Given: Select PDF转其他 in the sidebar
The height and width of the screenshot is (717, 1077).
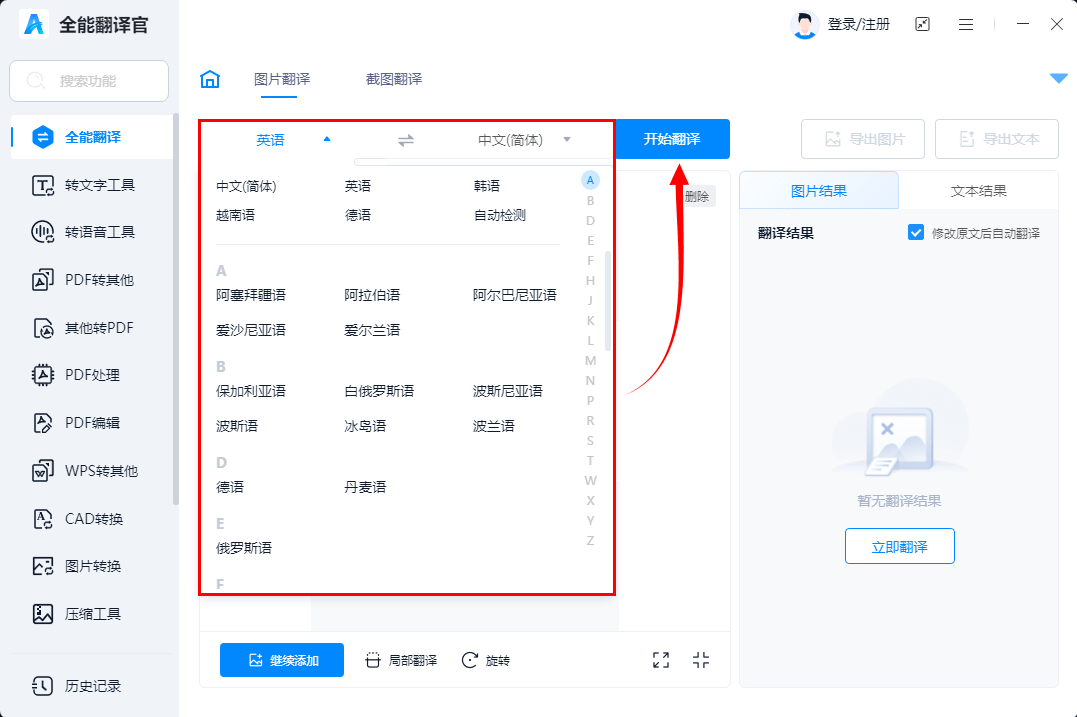Looking at the screenshot, I should (x=88, y=280).
